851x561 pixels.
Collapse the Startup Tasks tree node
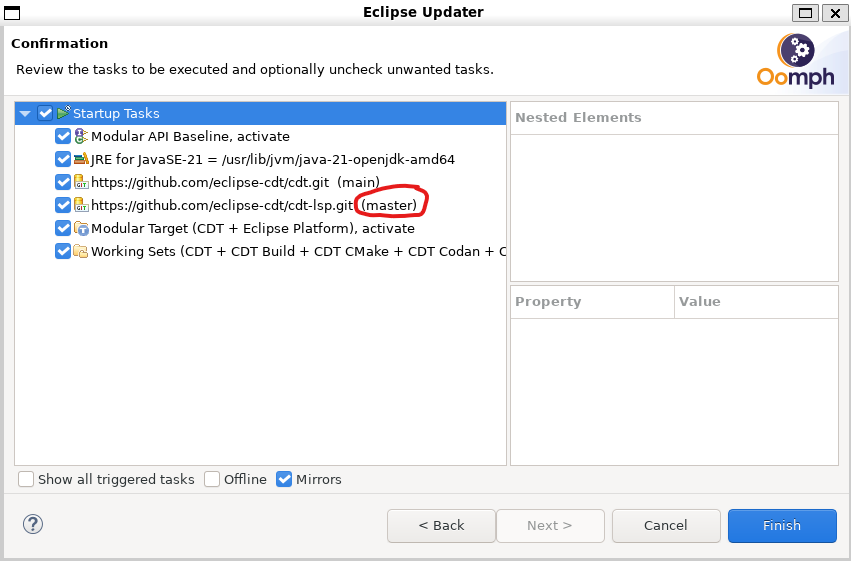point(25,114)
